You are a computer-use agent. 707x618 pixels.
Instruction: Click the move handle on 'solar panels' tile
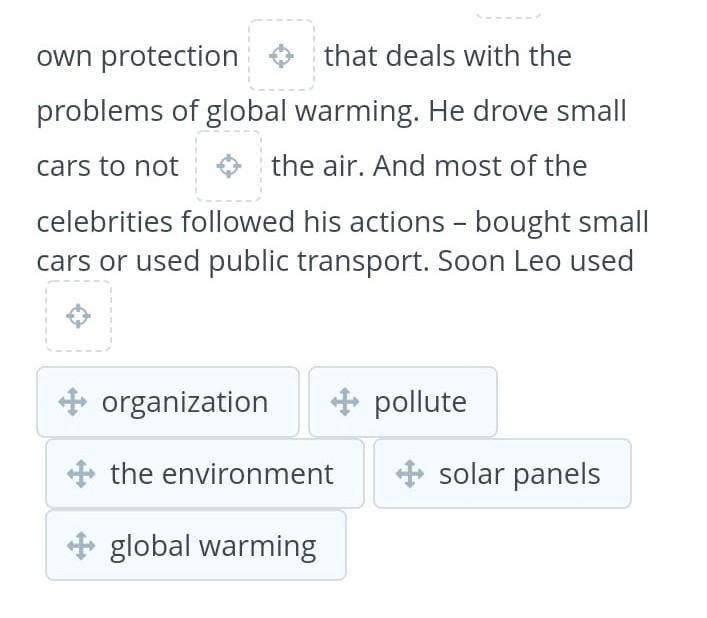tap(410, 474)
